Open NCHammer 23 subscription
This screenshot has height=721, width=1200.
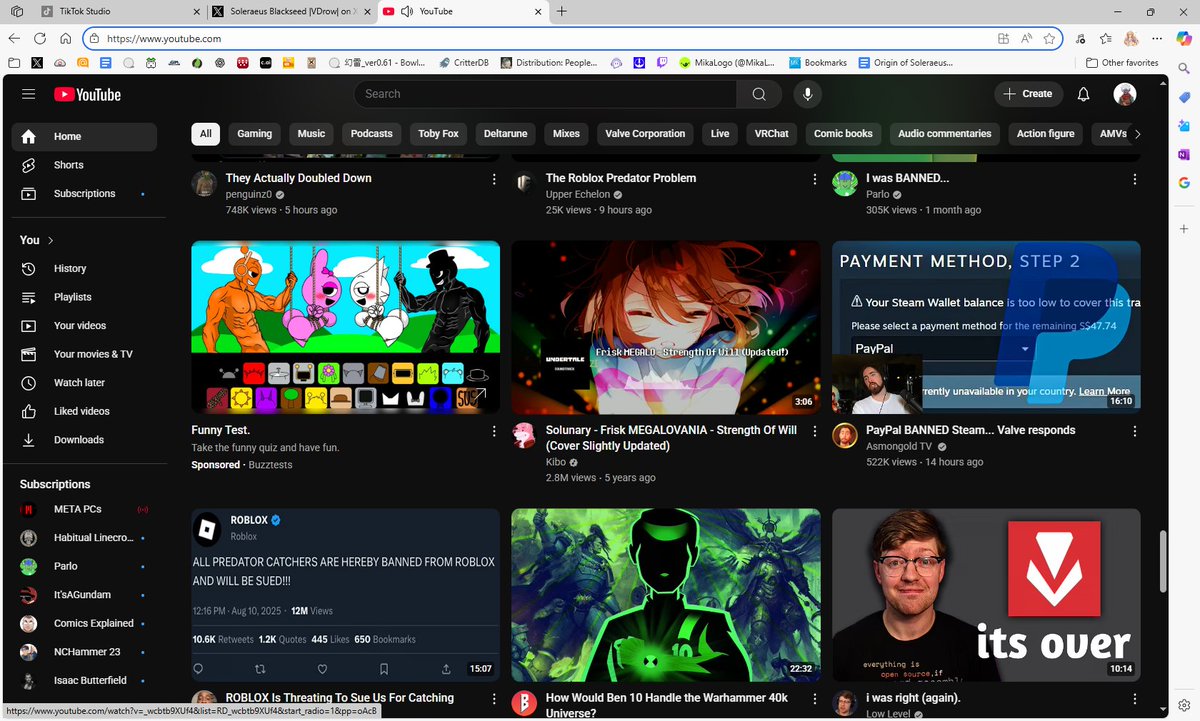[84, 652]
